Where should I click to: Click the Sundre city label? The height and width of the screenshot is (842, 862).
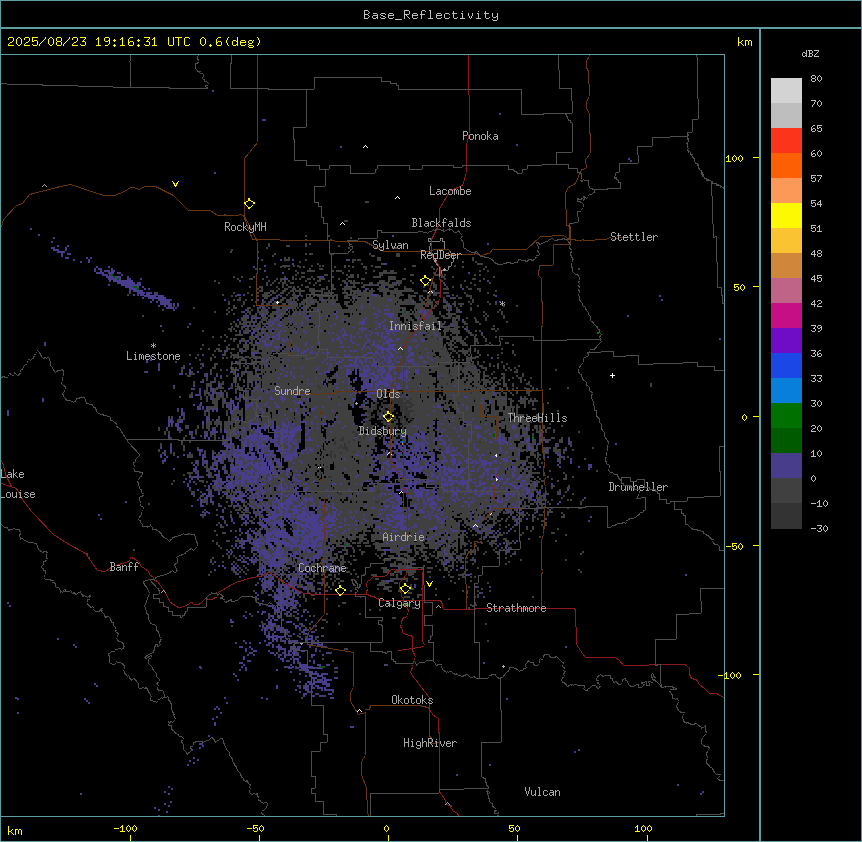tap(292, 391)
